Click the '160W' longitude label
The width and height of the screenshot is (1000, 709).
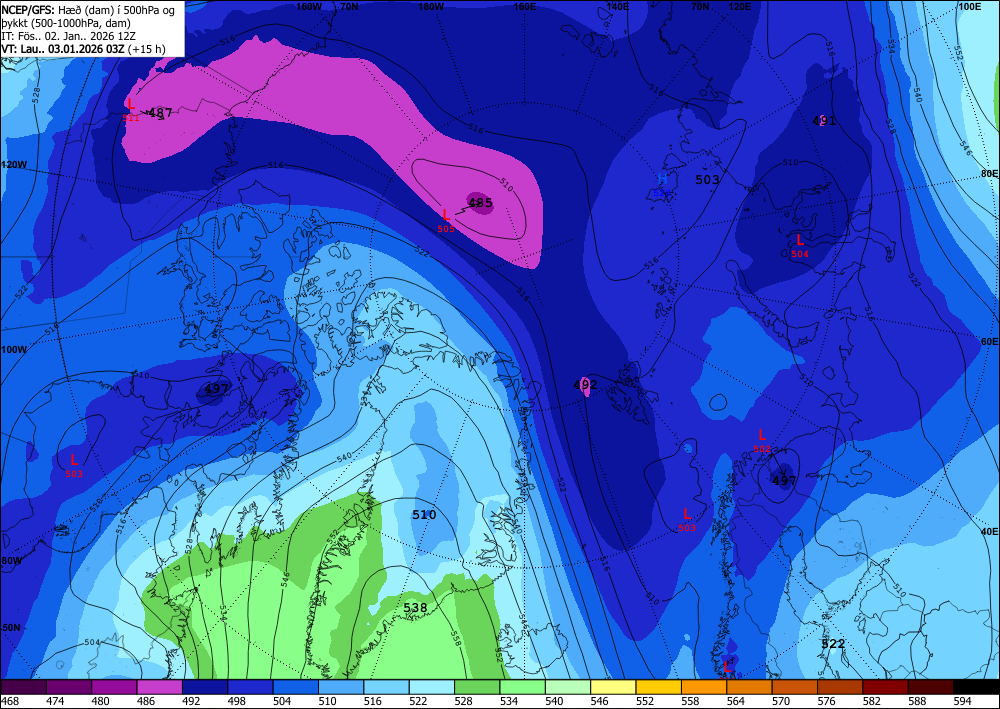coord(309,6)
